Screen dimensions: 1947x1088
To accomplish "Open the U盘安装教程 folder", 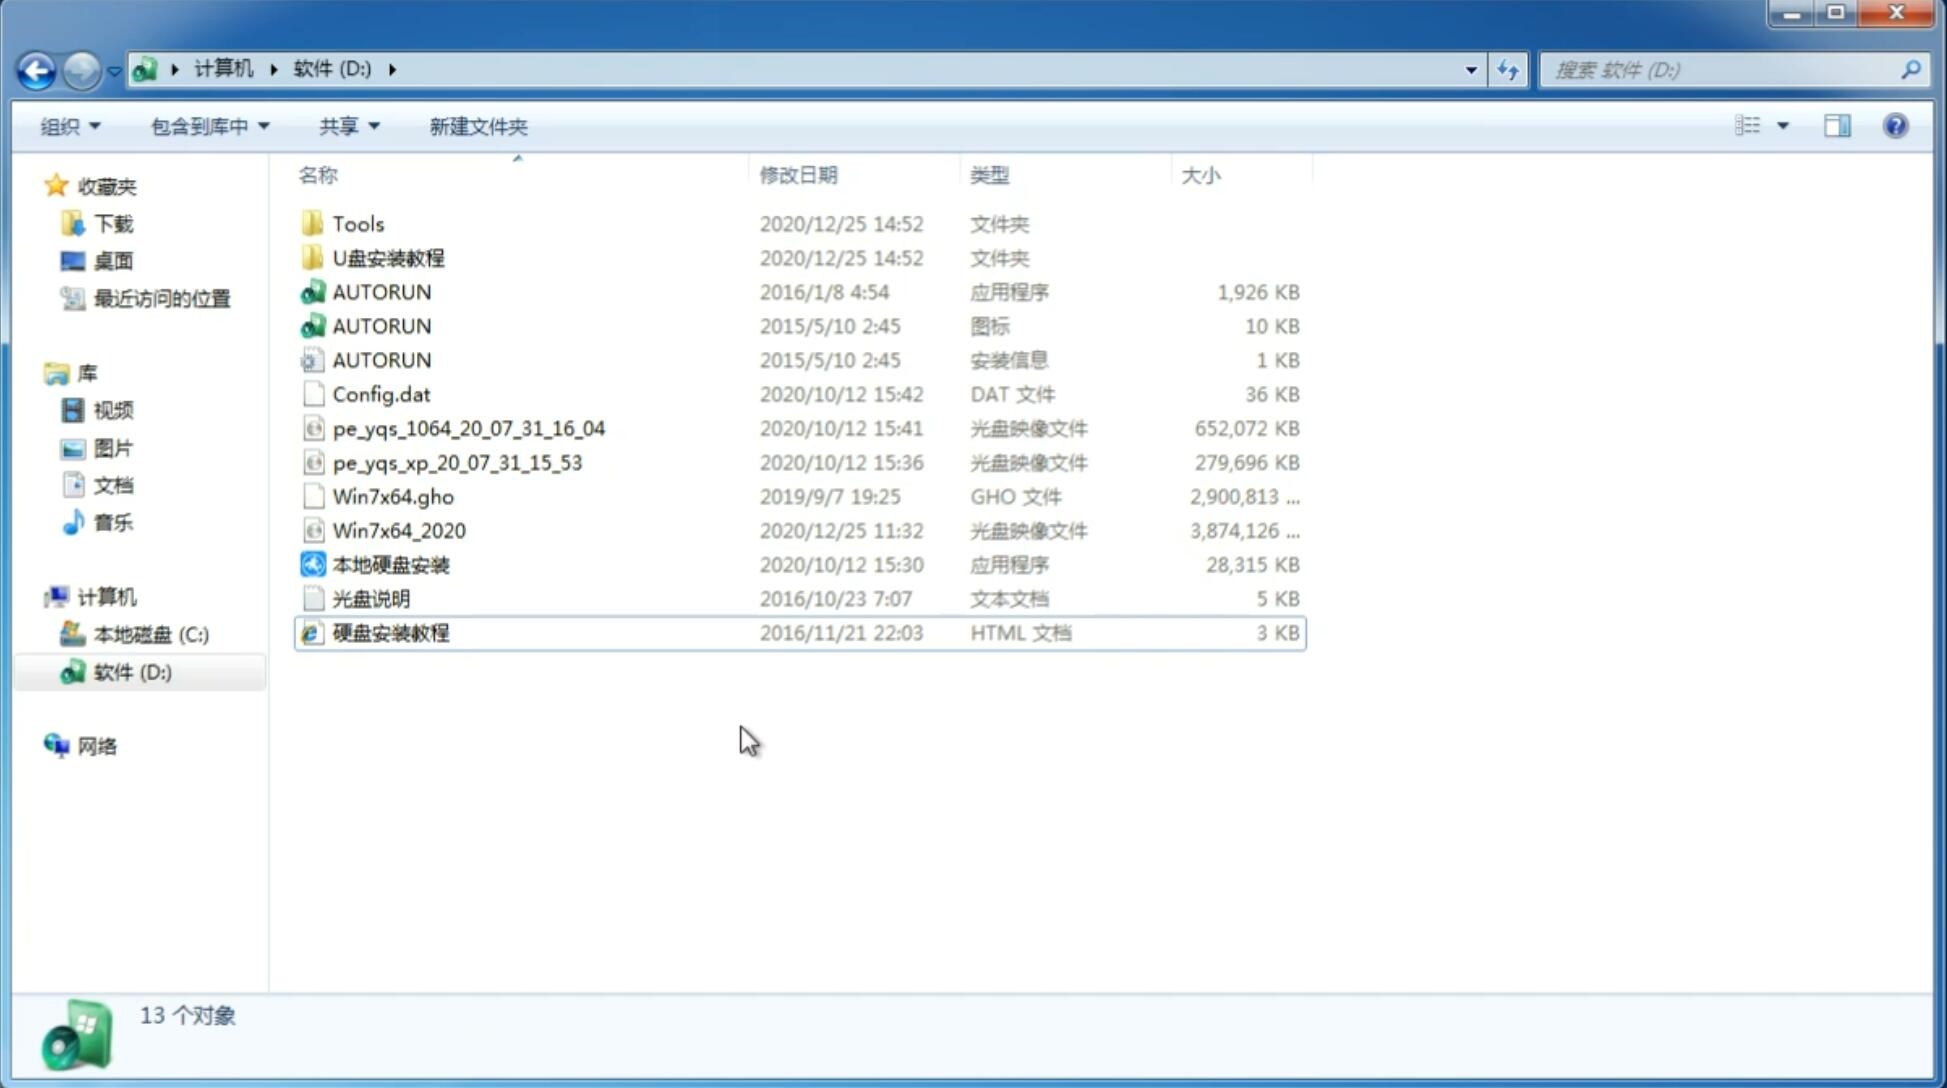I will pos(388,258).
